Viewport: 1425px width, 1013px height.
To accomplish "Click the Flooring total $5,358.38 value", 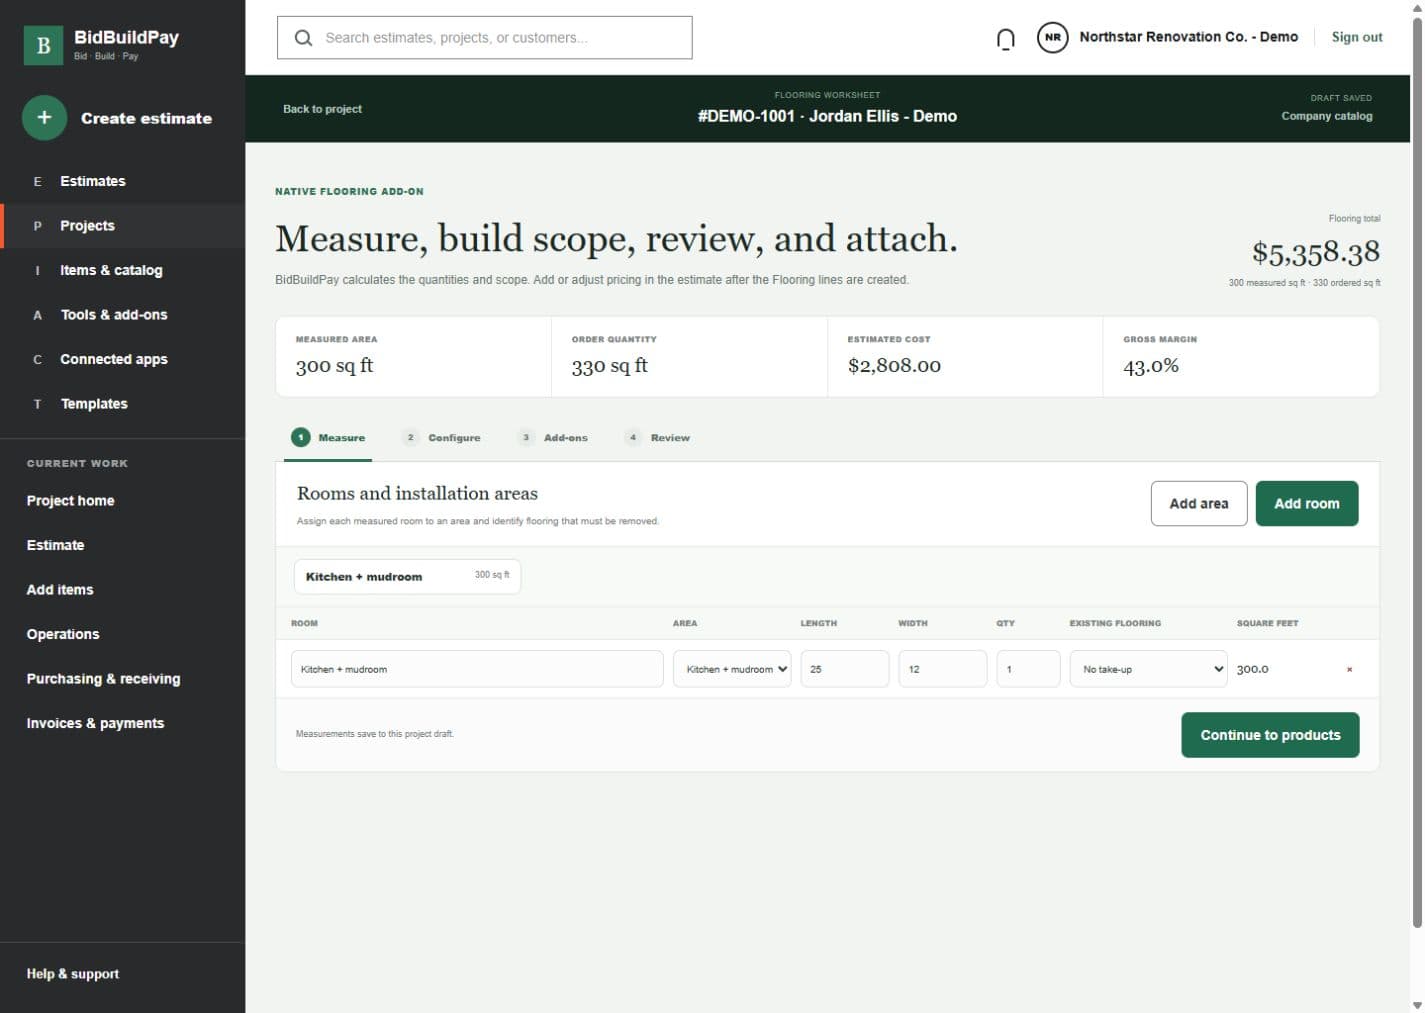I will point(1316,253).
